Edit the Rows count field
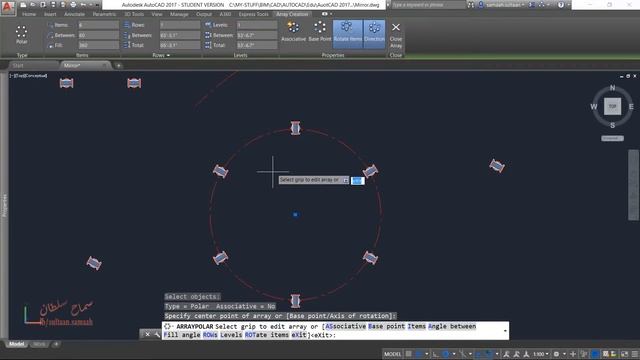 pos(180,25)
